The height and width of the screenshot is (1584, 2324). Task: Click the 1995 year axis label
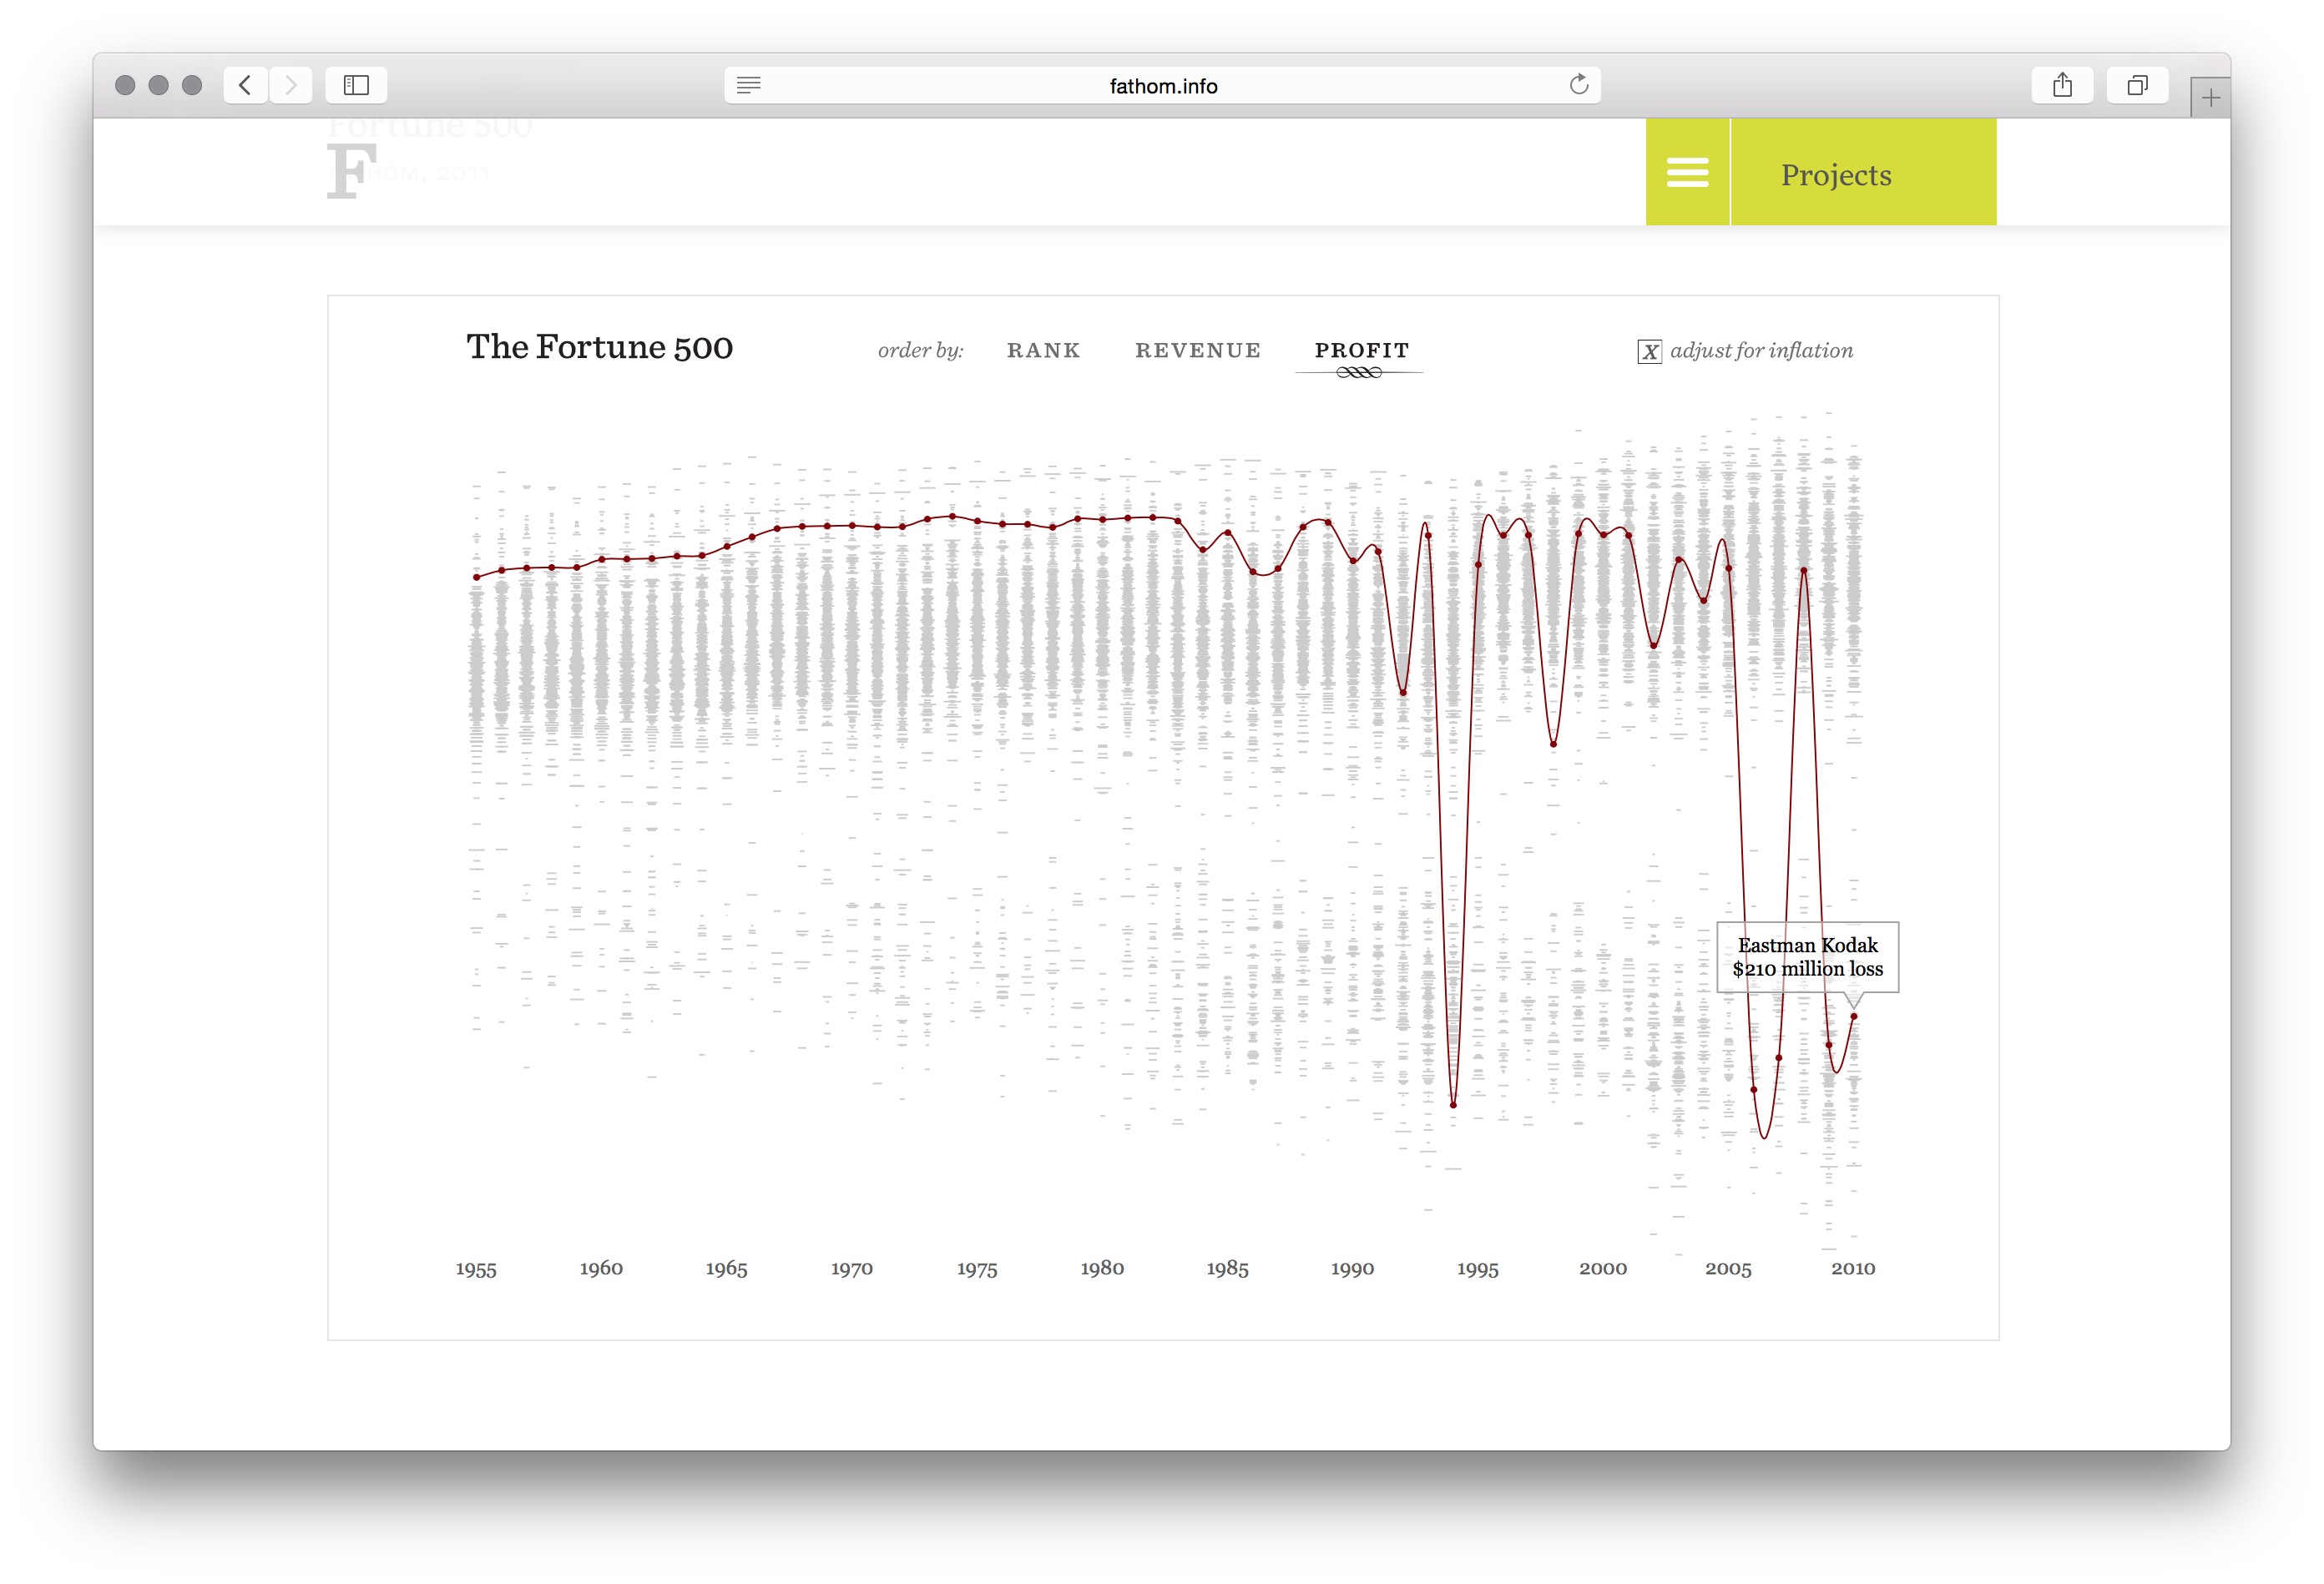click(x=1477, y=1269)
